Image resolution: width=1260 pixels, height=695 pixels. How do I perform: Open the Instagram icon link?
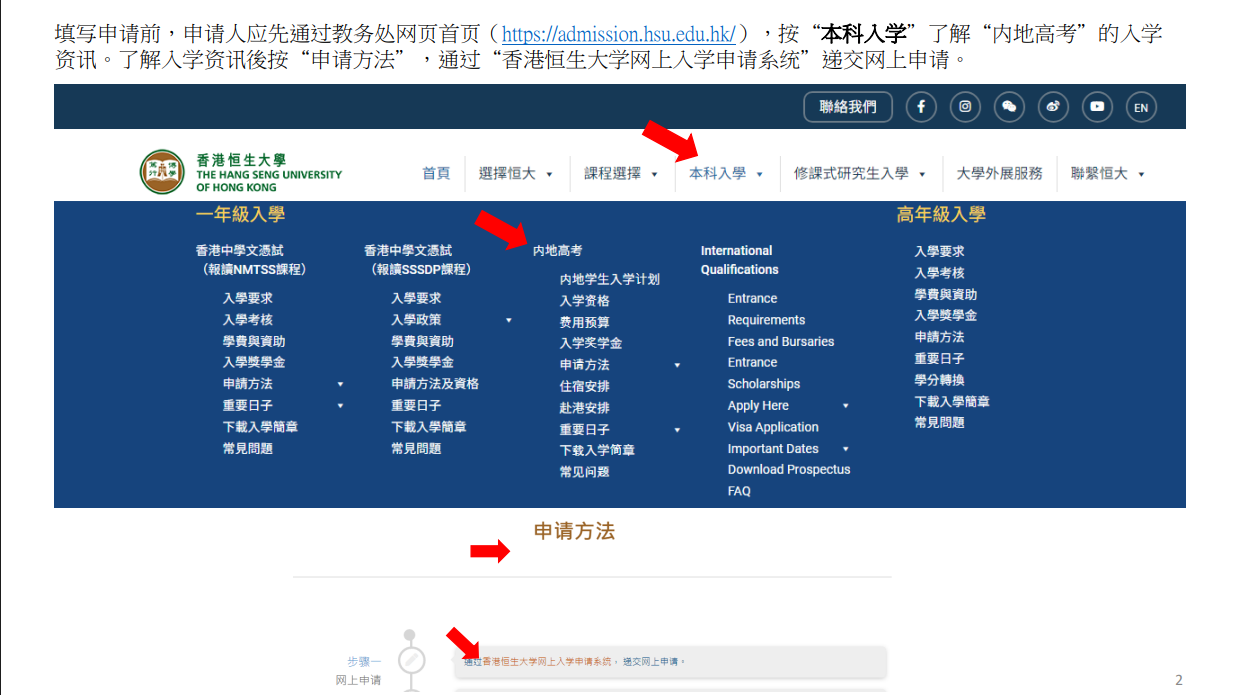[x=965, y=107]
